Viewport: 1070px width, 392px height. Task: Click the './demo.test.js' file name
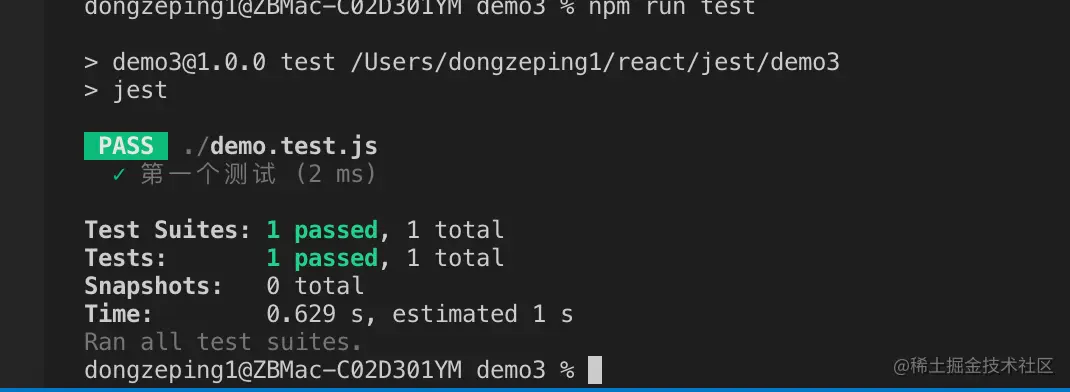coord(280,146)
